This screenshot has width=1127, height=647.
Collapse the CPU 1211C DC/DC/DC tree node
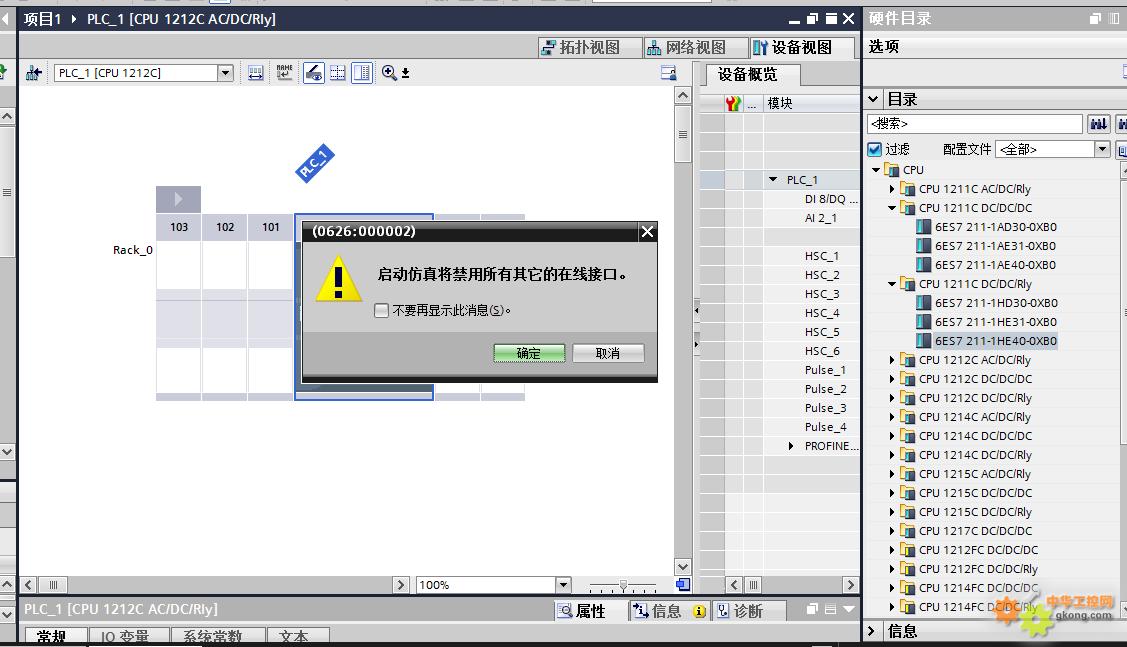[x=892, y=208]
